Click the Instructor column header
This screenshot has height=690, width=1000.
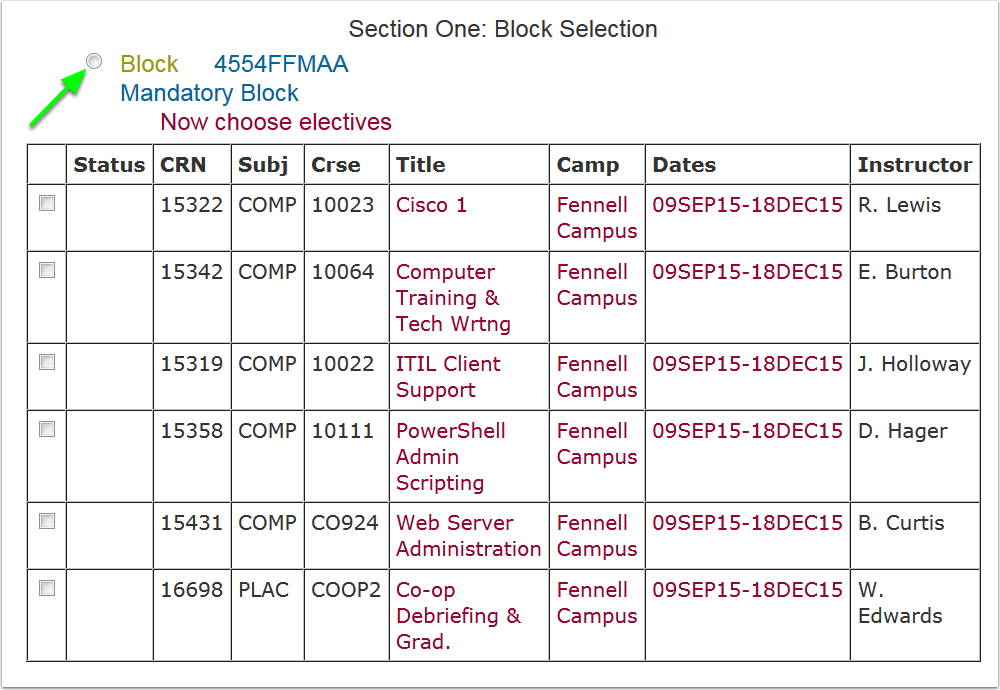tap(914, 165)
